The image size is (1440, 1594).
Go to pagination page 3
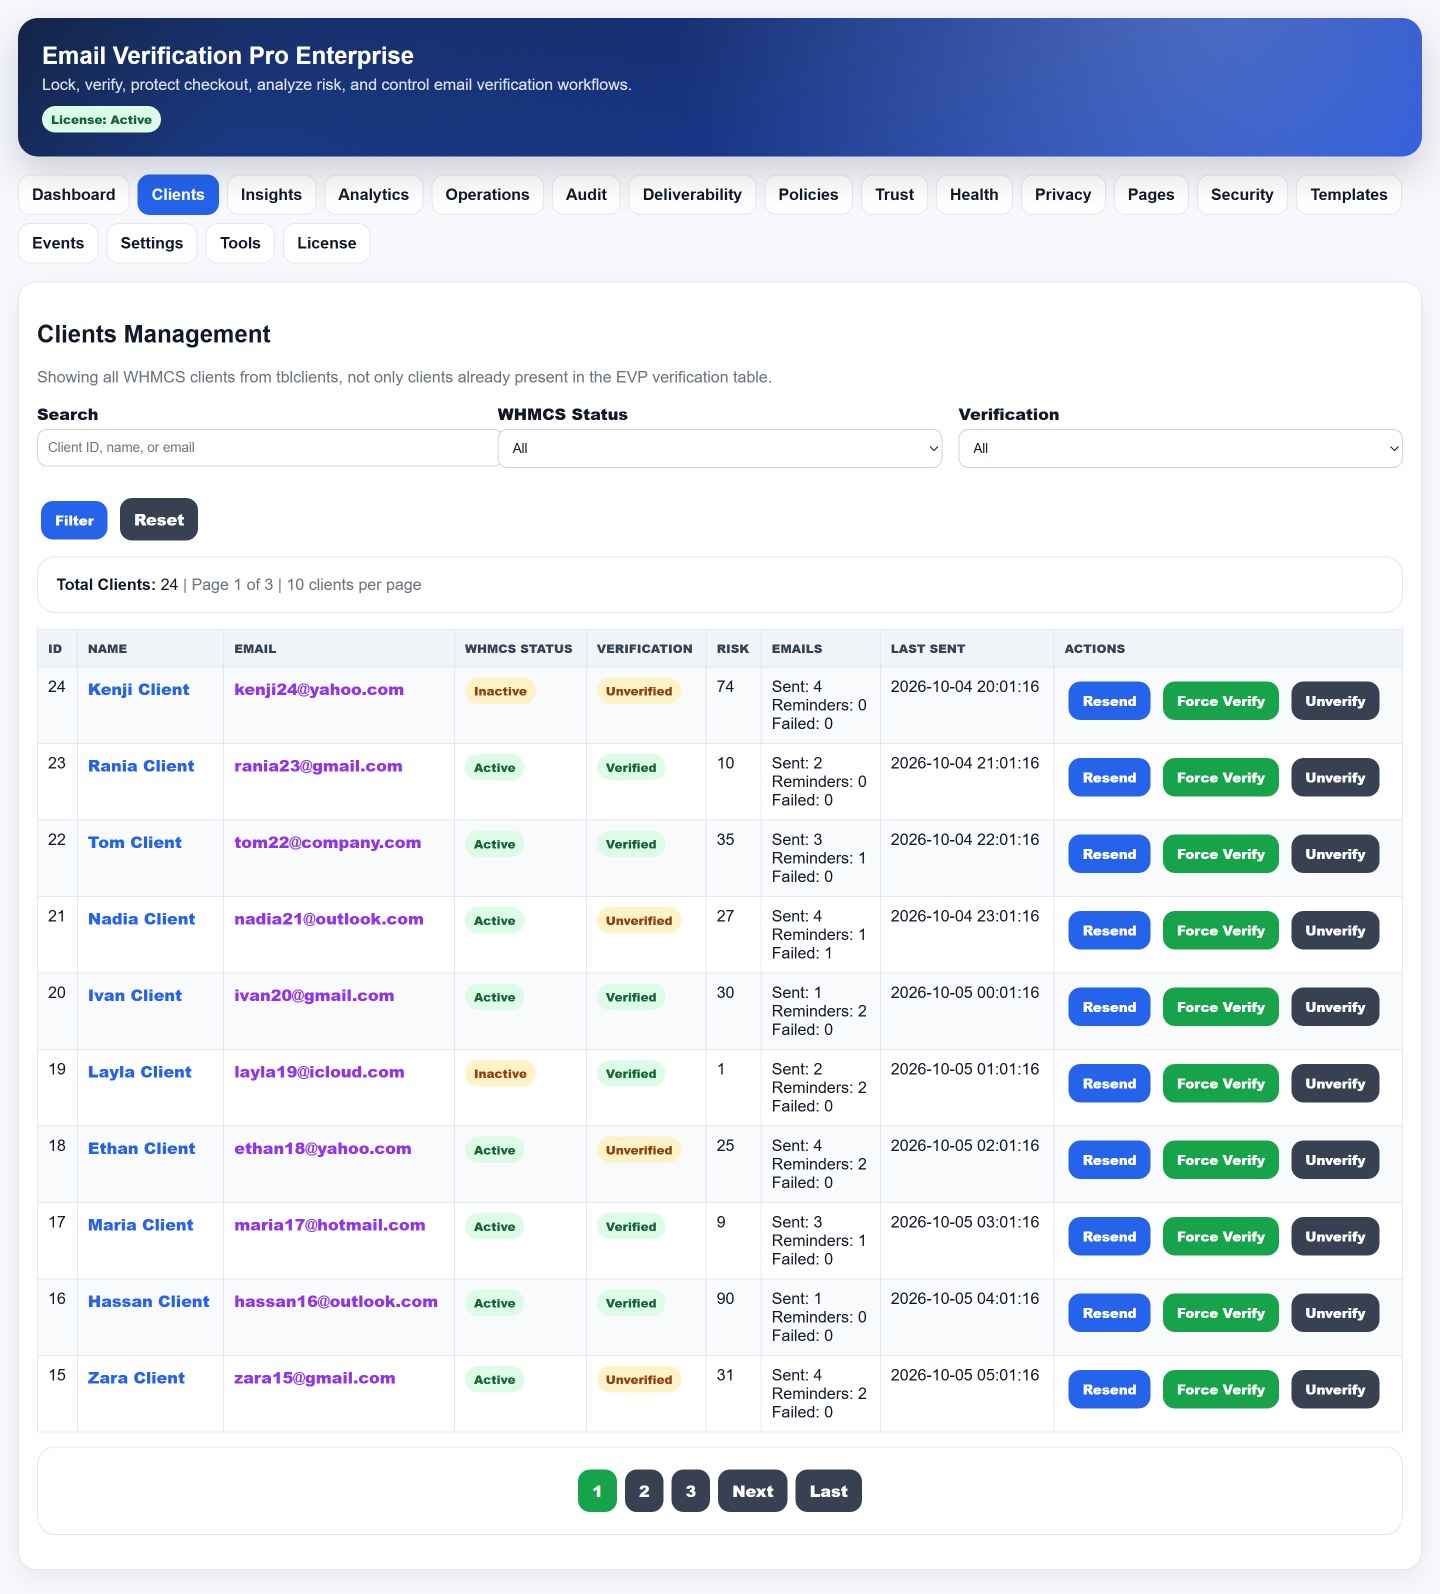point(690,1491)
